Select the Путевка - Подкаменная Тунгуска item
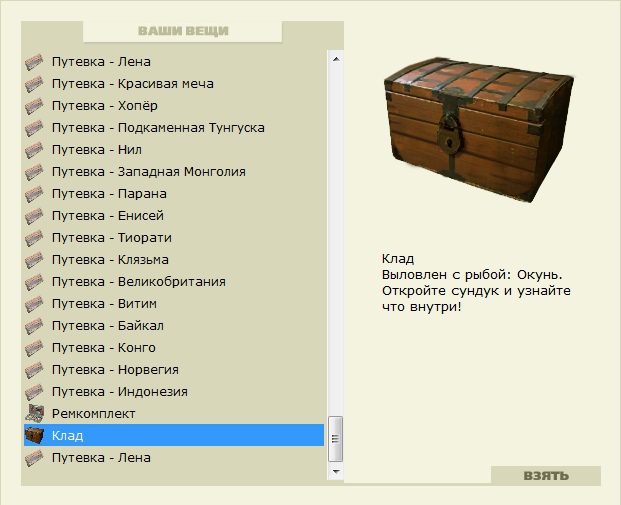Viewport: 621px width, 505px height. 174,128
